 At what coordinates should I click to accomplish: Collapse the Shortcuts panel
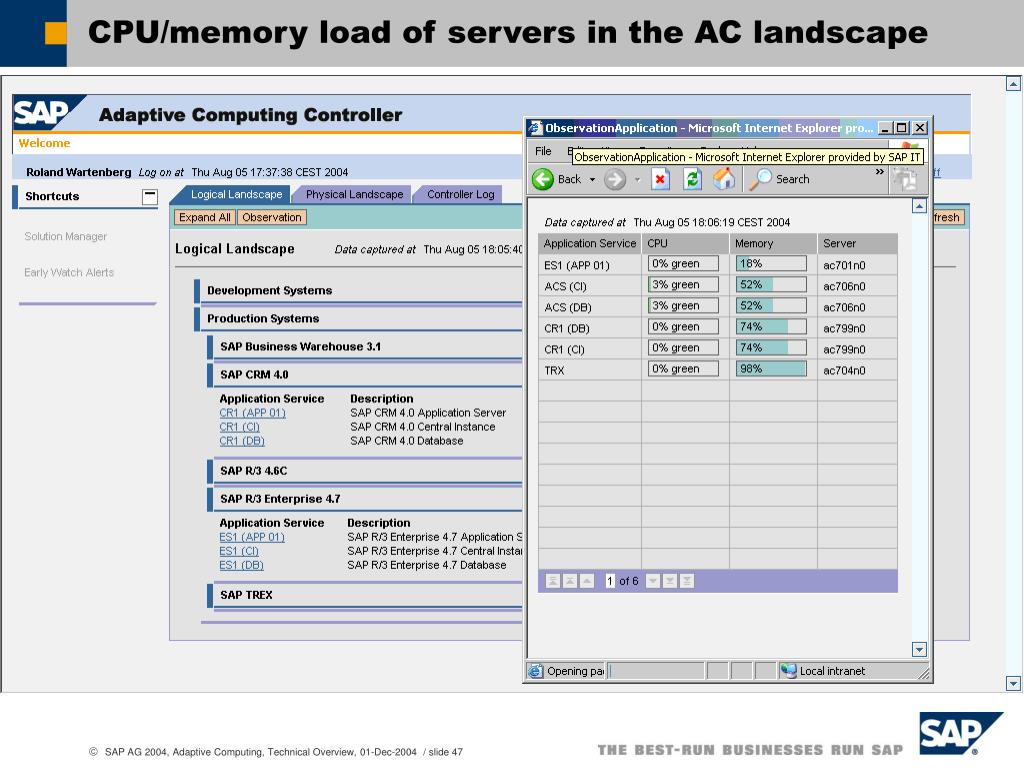pyautogui.click(x=150, y=196)
